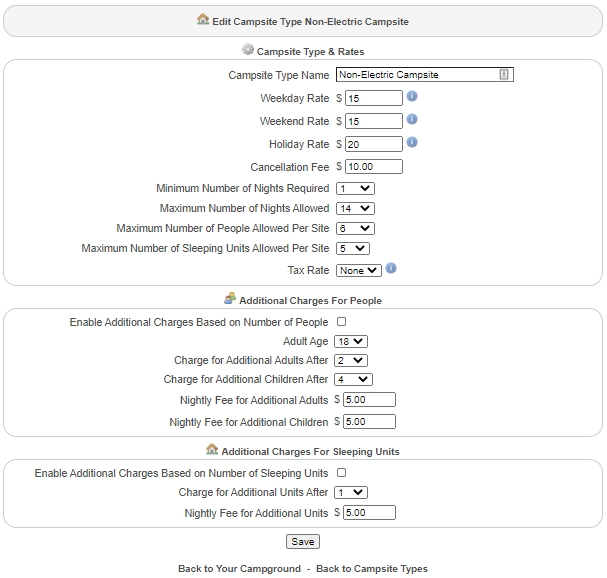Open the Maximum Number of Nights Allowed dropdown
This screenshot has height=578, width=607.
click(355, 209)
